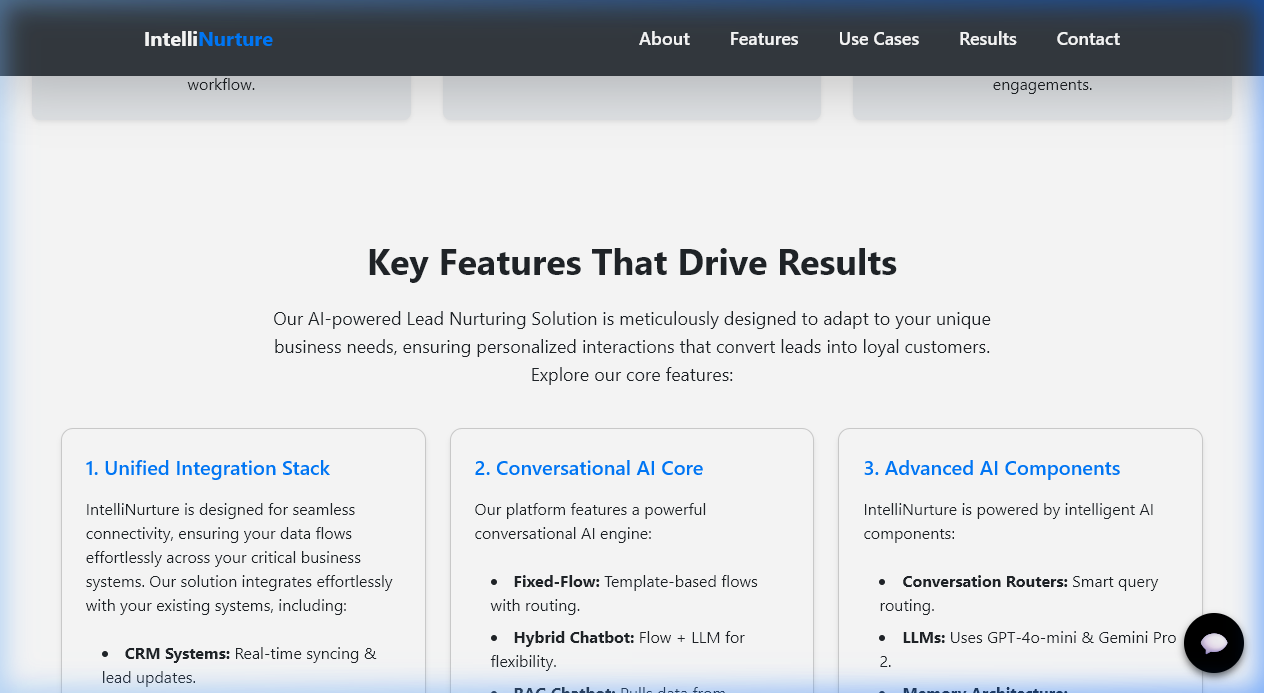
Task: Select the LLMs bullet item
Action: (1028, 650)
